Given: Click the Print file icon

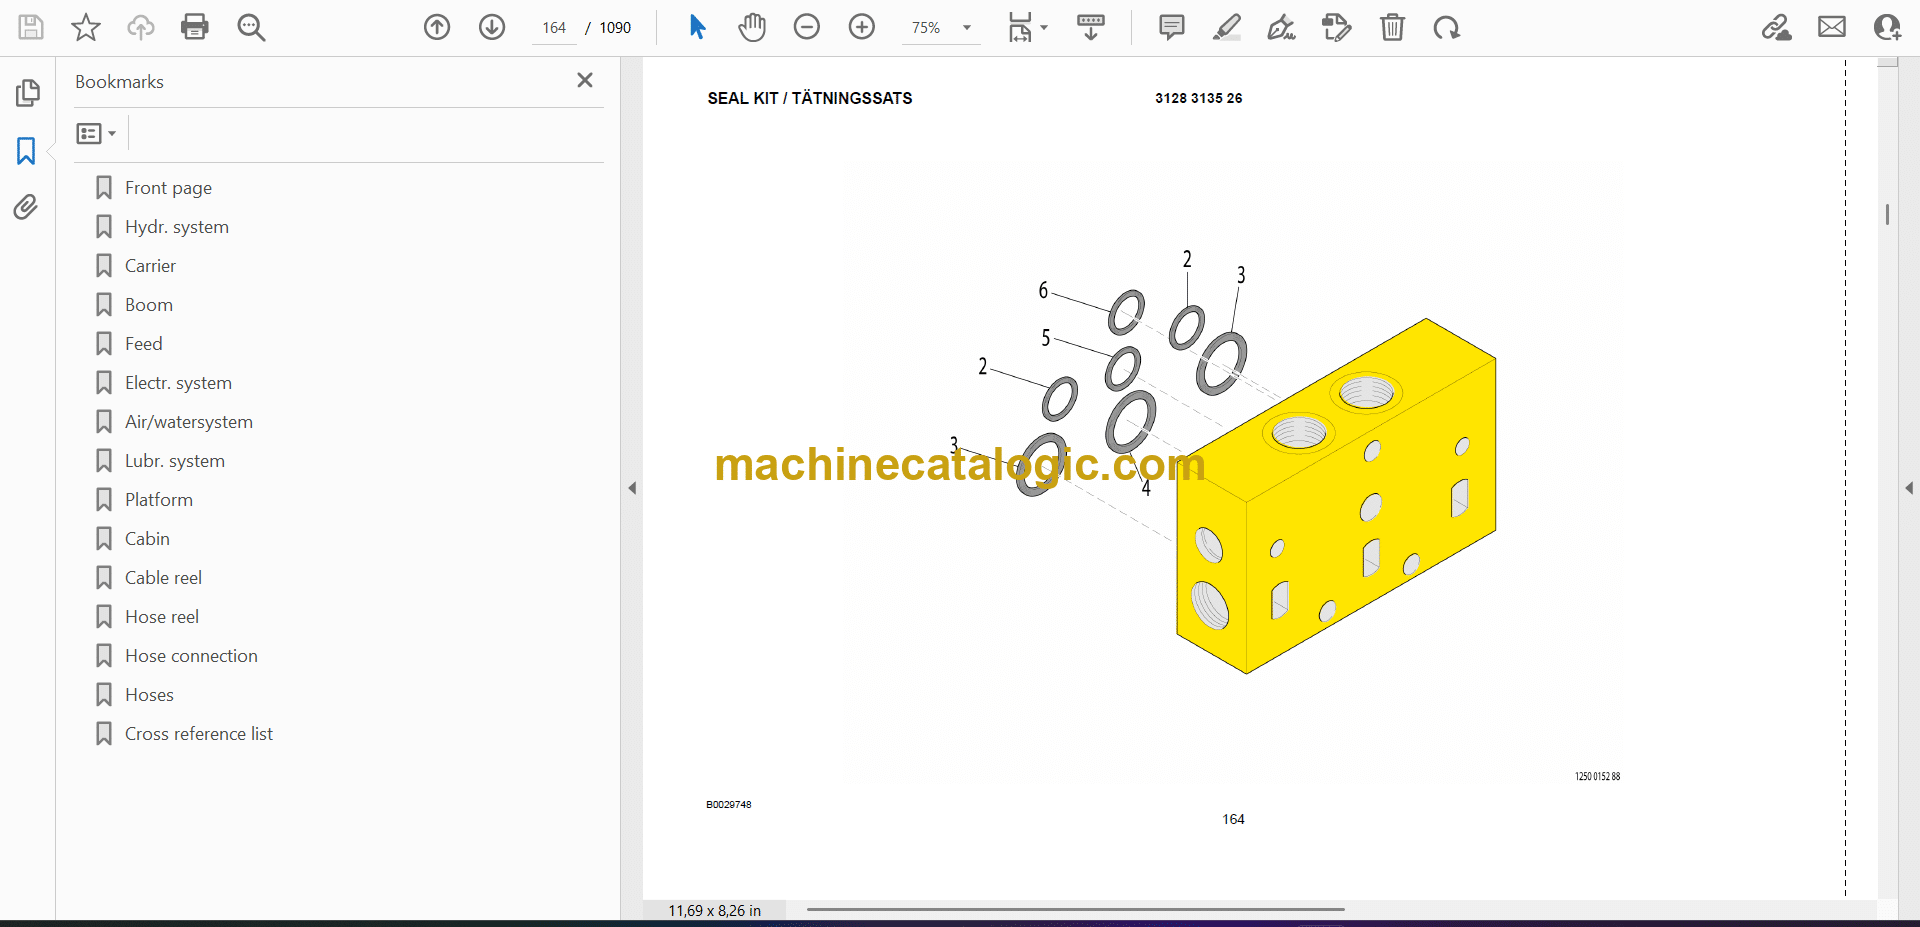Looking at the screenshot, I should [x=194, y=27].
